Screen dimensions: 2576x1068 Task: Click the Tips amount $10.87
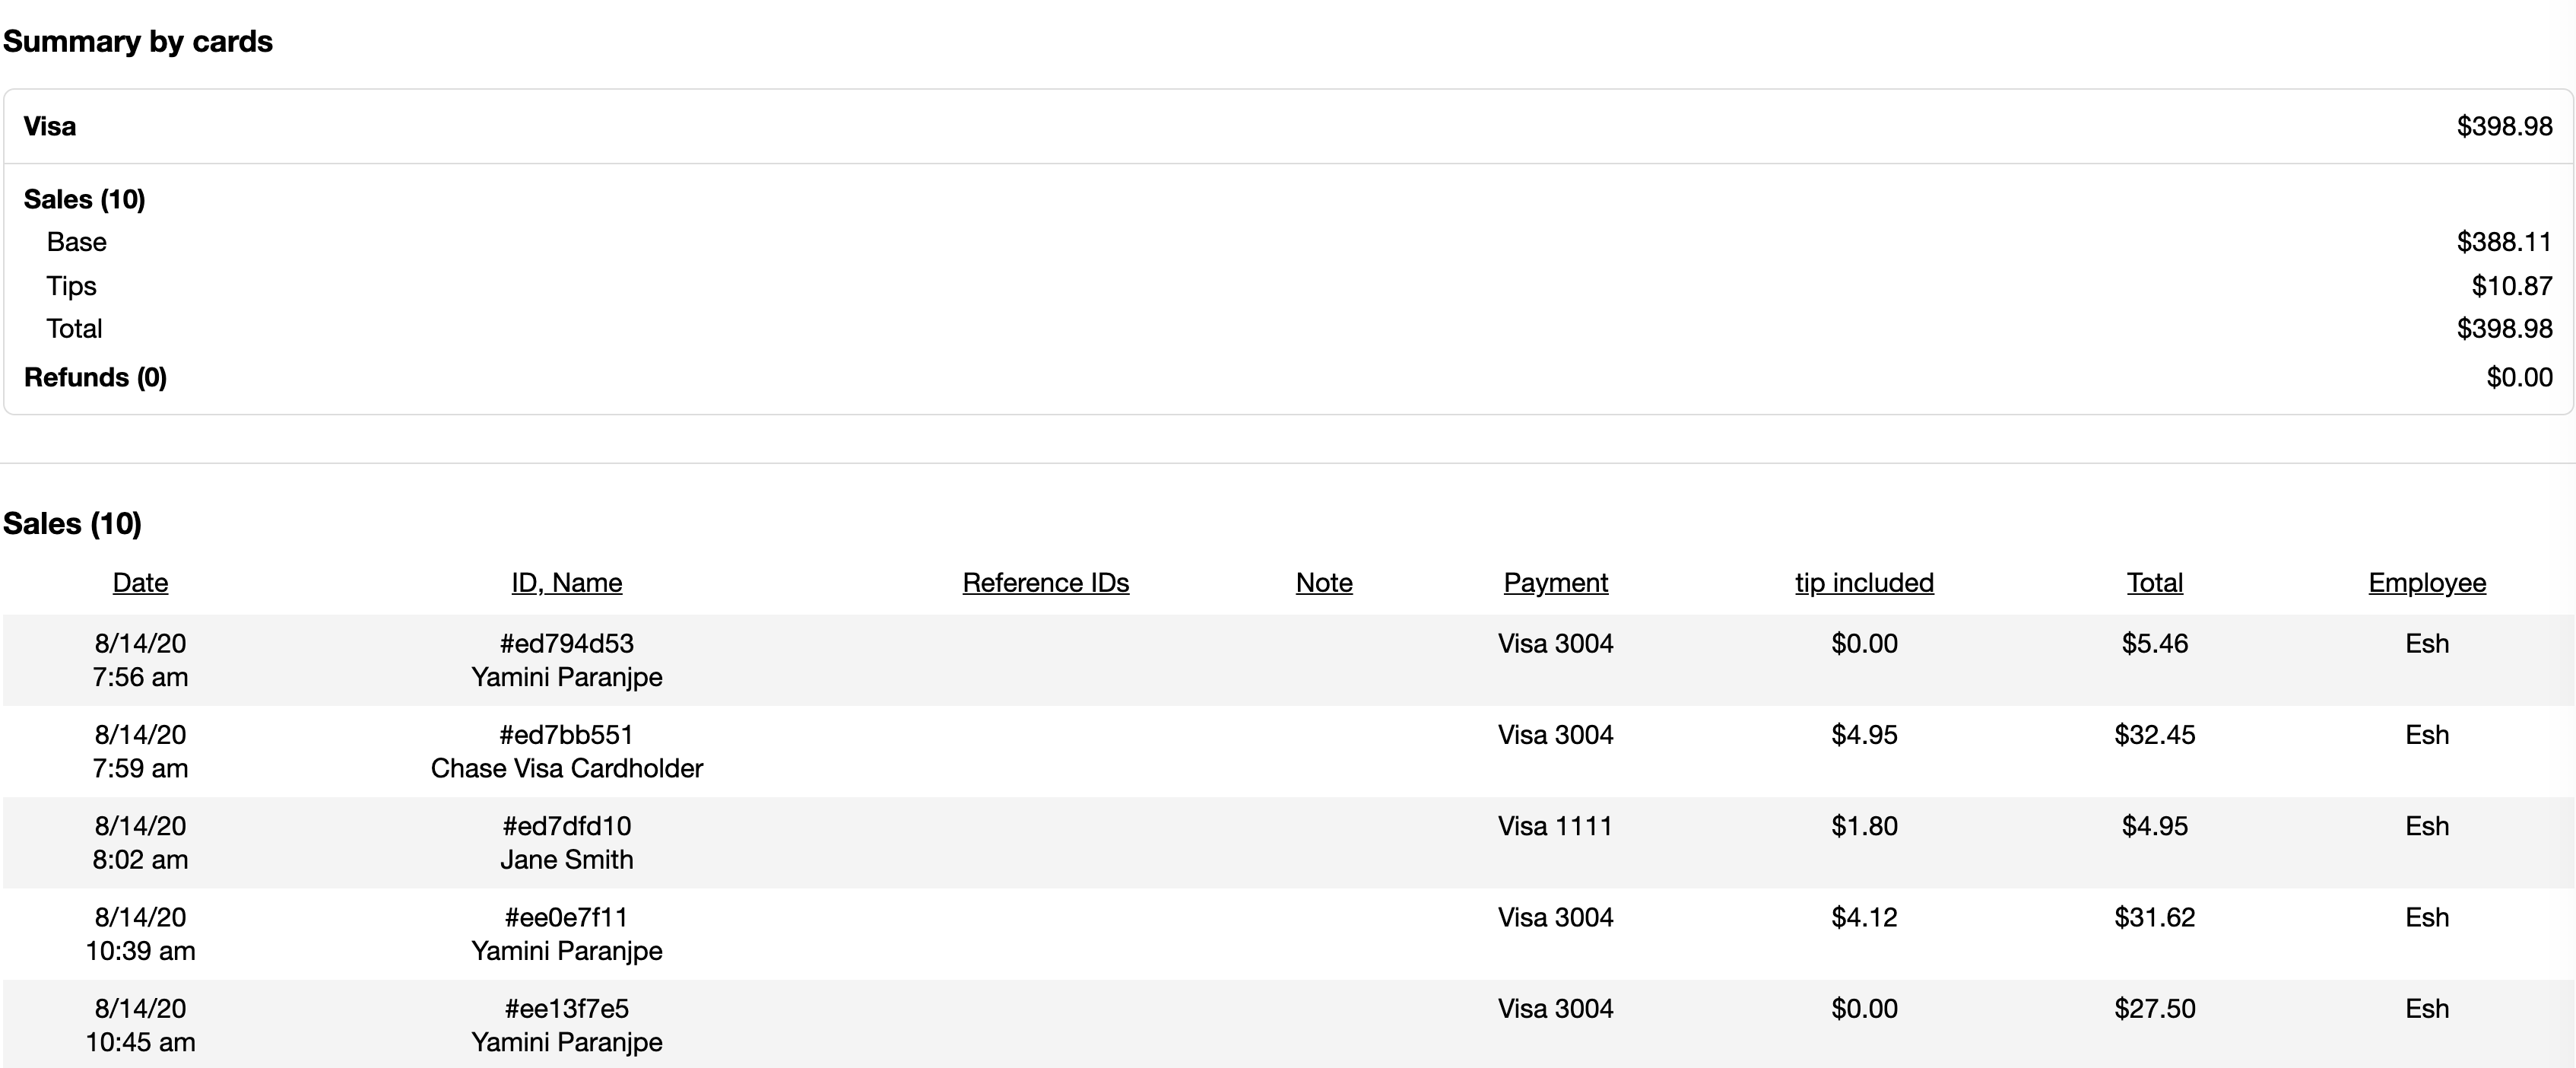(x=2512, y=286)
